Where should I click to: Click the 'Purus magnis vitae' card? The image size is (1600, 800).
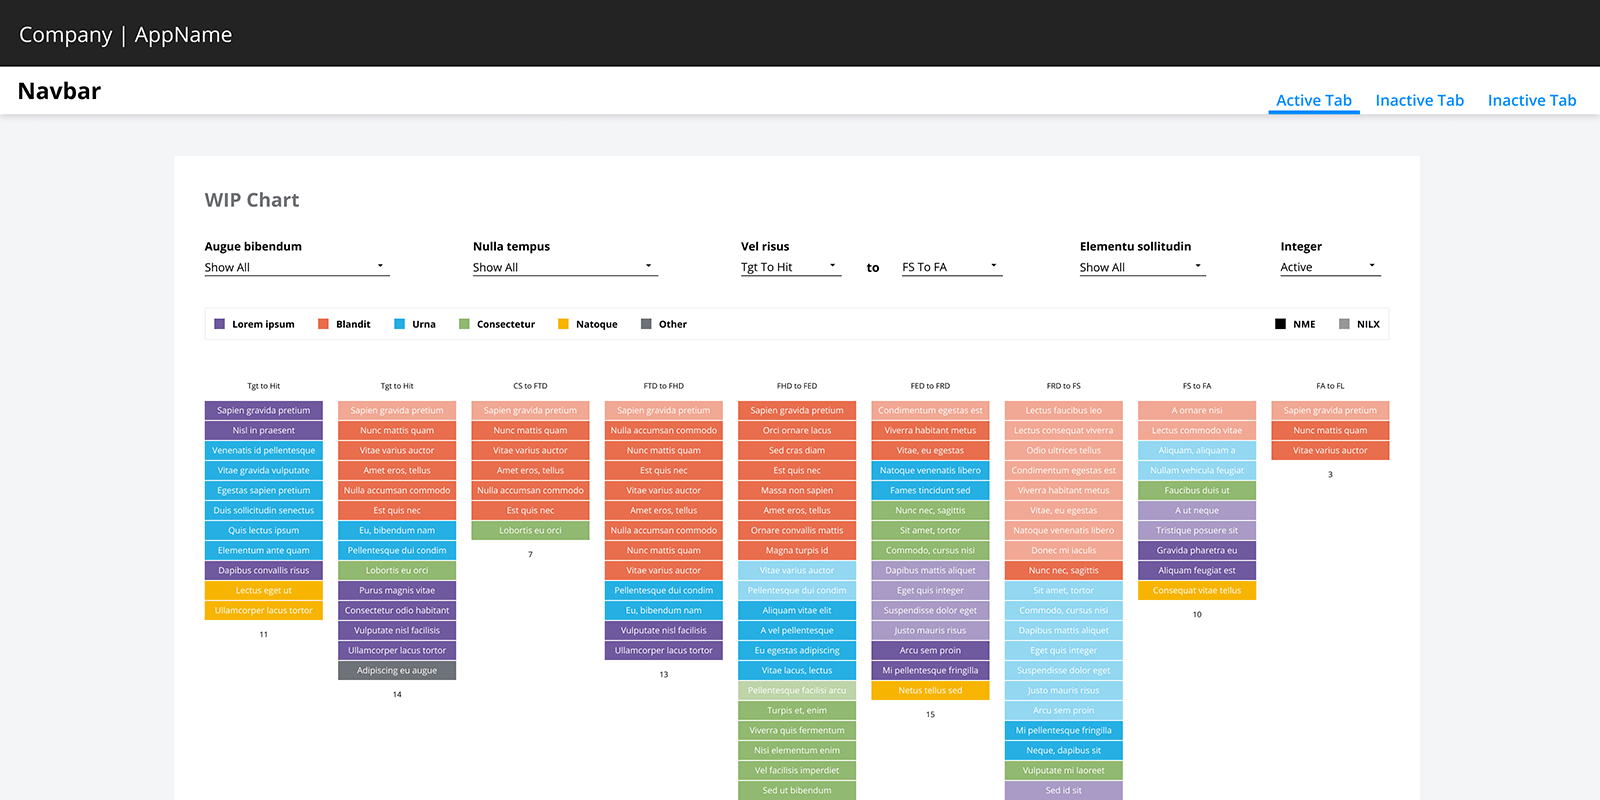point(397,590)
